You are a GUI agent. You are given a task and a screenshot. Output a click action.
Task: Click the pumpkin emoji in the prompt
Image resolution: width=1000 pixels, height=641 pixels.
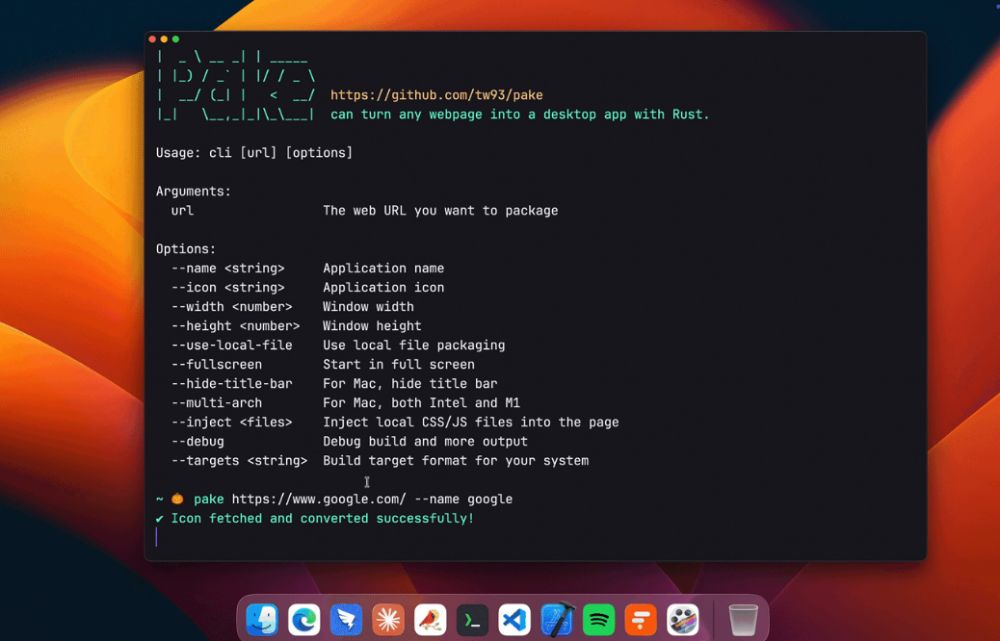point(177,499)
